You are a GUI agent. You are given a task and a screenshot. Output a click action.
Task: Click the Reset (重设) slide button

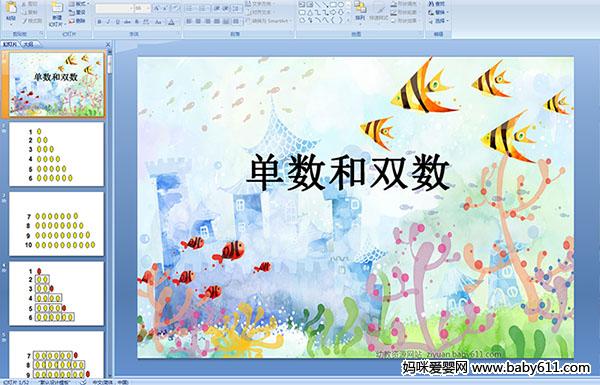point(78,12)
